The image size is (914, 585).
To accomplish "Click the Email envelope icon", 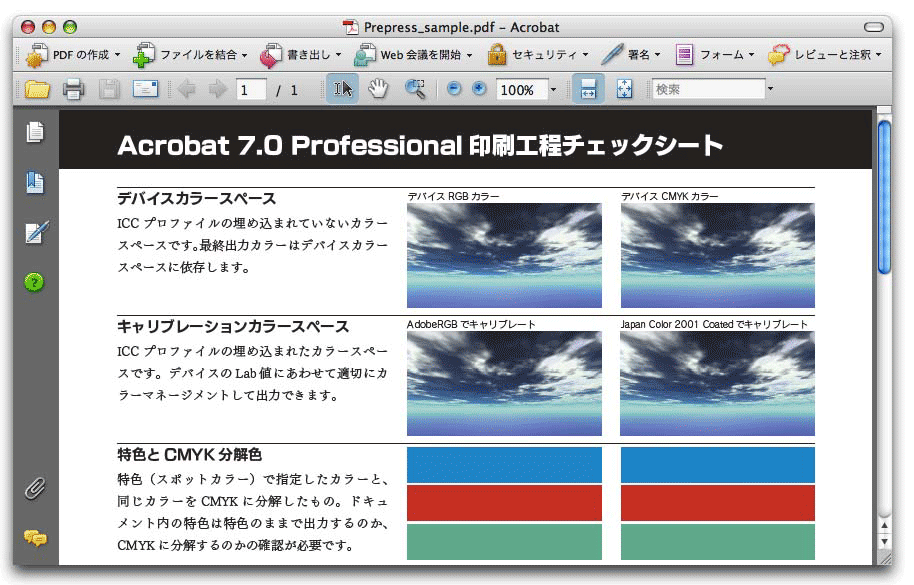I will click(145, 89).
